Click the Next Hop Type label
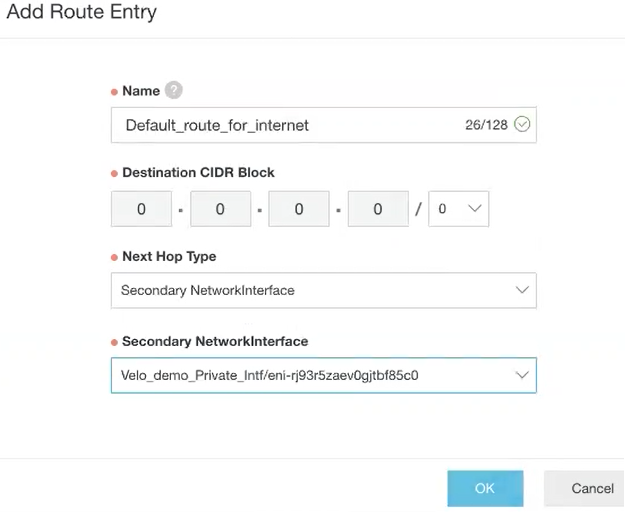 [x=169, y=256]
